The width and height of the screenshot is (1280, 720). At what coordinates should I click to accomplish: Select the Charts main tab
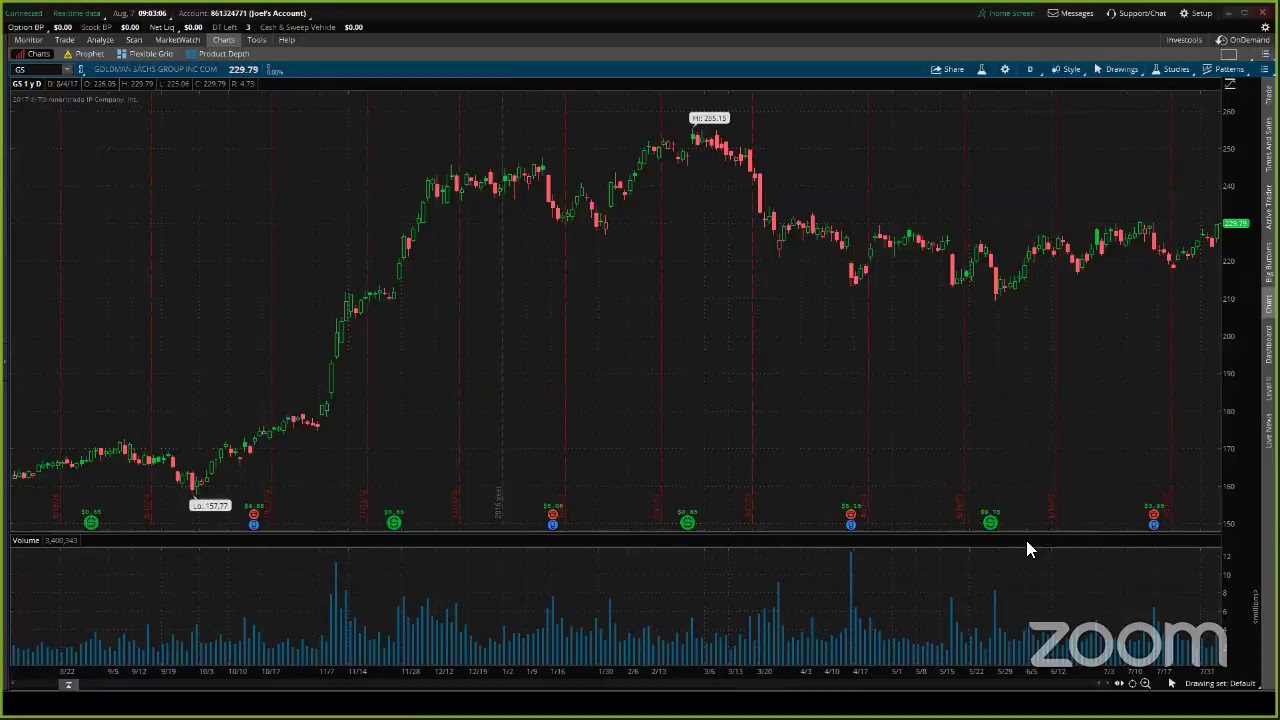point(223,40)
